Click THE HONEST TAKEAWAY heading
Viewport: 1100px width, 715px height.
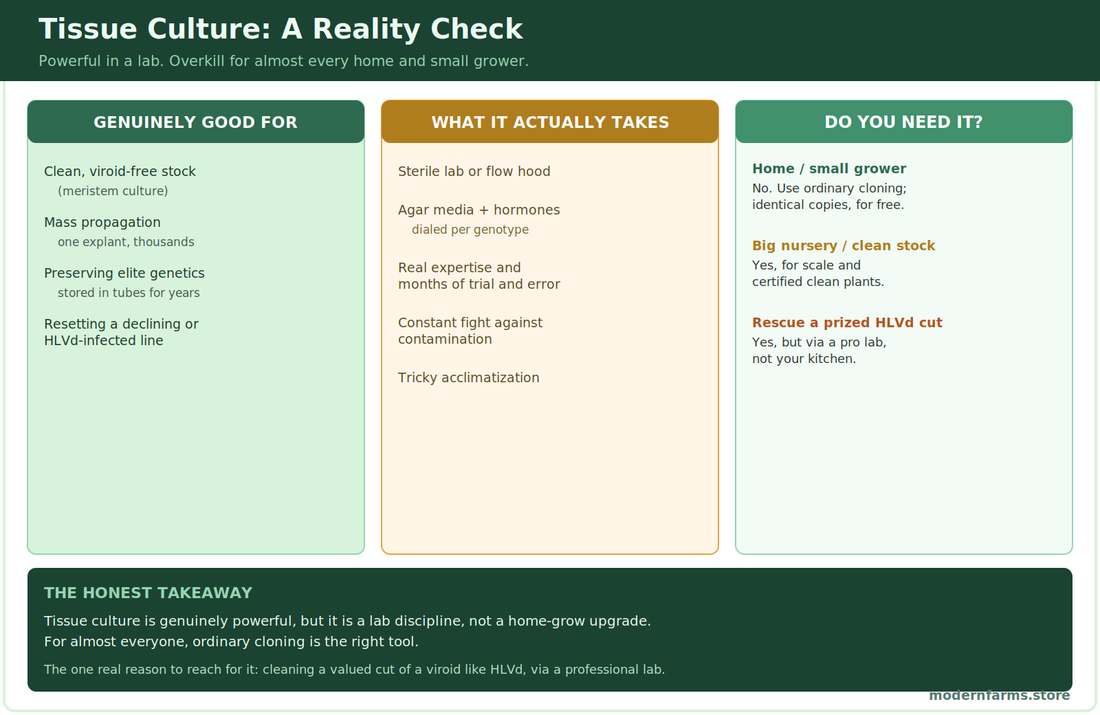coord(148,593)
